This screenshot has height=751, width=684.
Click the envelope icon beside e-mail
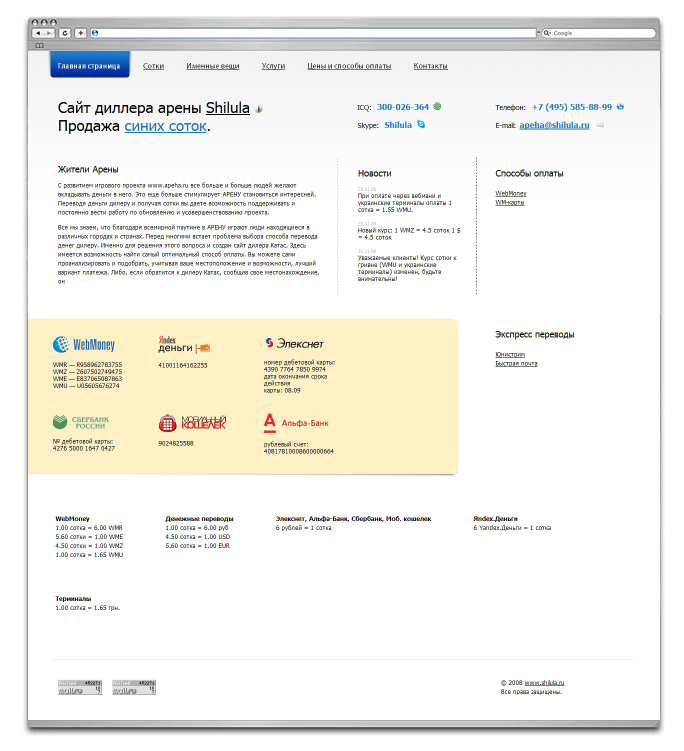point(600,125)
